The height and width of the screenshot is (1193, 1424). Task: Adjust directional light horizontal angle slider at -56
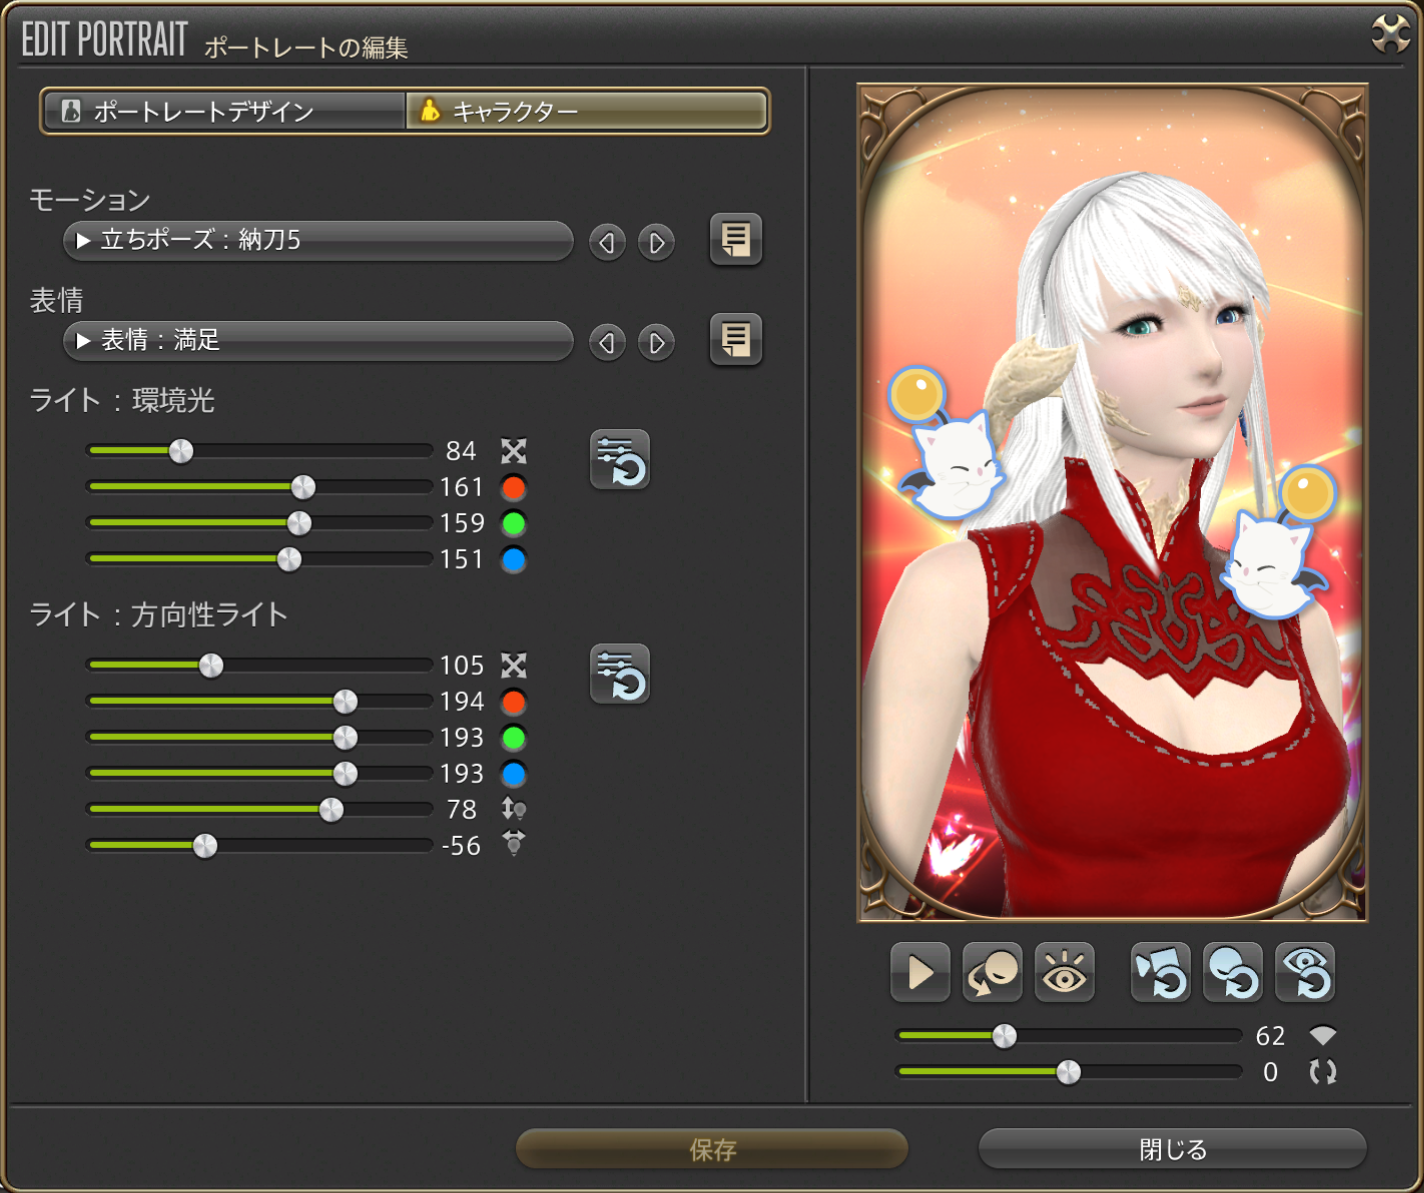[260, 846]
